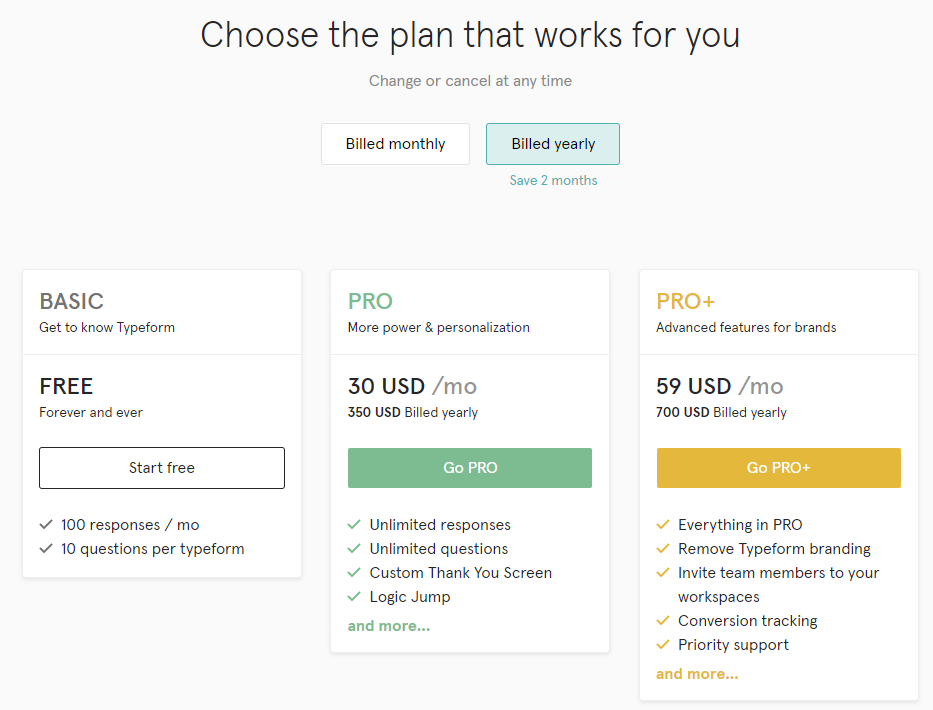
Task: Click the PRO+ plan heading
Action: tap(685, 301)
